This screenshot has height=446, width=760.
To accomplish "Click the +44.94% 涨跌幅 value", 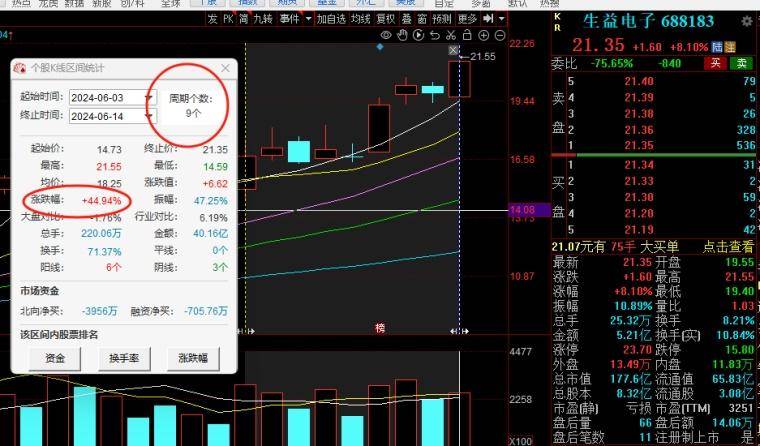I will (101, 200).
